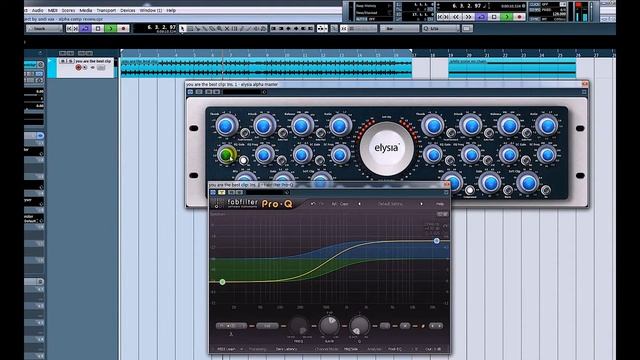Click Record in the main toolbar
The width and height of the screenshot is (640, 360).
(x=123, y=29)
